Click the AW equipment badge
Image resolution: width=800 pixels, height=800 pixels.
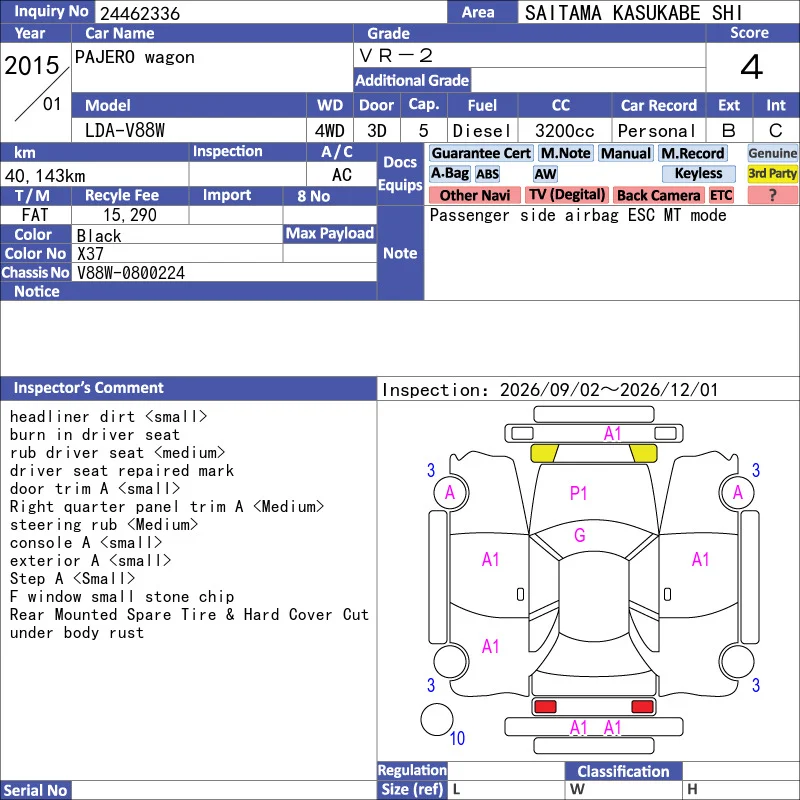(545, 174)
